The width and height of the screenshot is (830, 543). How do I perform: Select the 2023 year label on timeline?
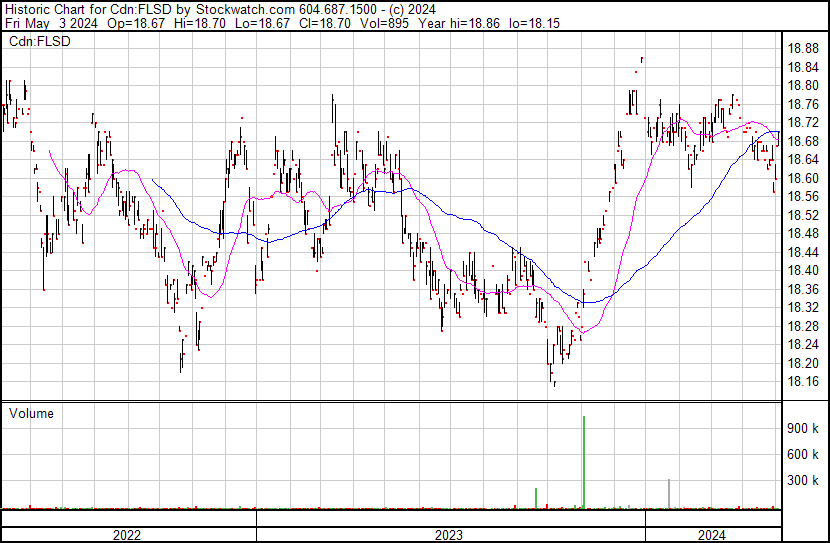[450, 534]
